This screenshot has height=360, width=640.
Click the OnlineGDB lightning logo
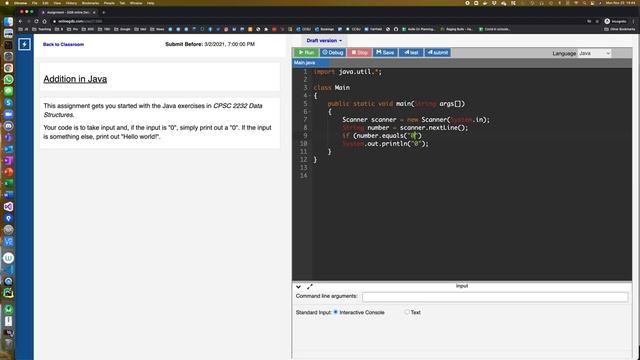coord(24,44)
